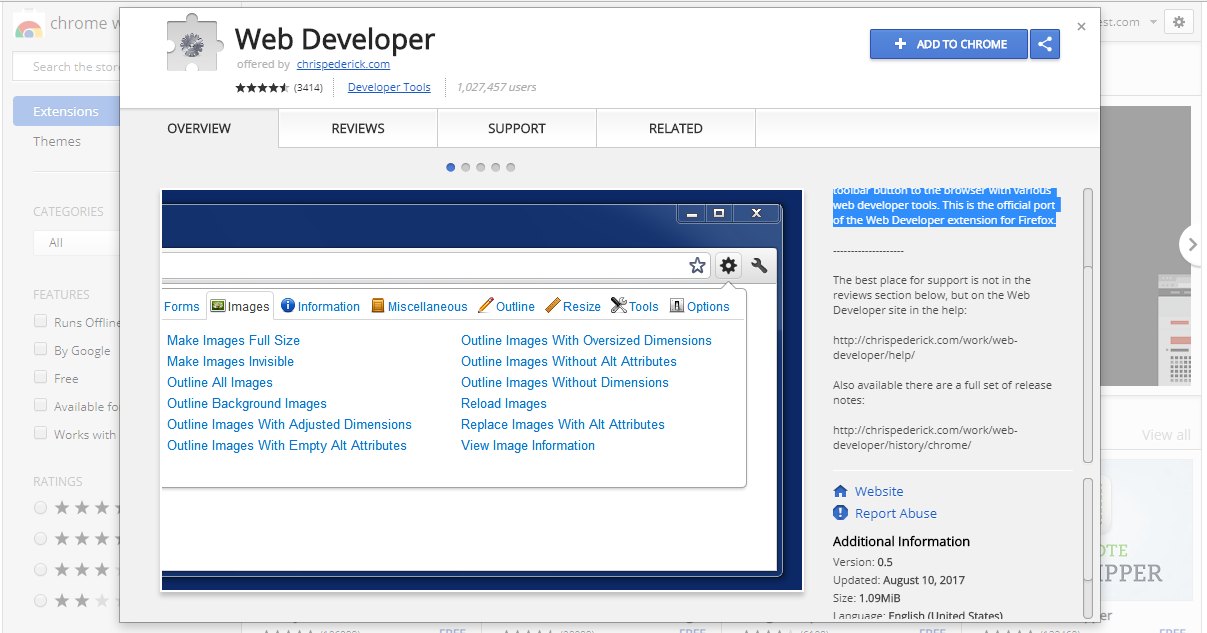Viewport: 1207px width, 633px height.
Task: Click the next arrow at right edge
Action: click(x=1191, y=244)
